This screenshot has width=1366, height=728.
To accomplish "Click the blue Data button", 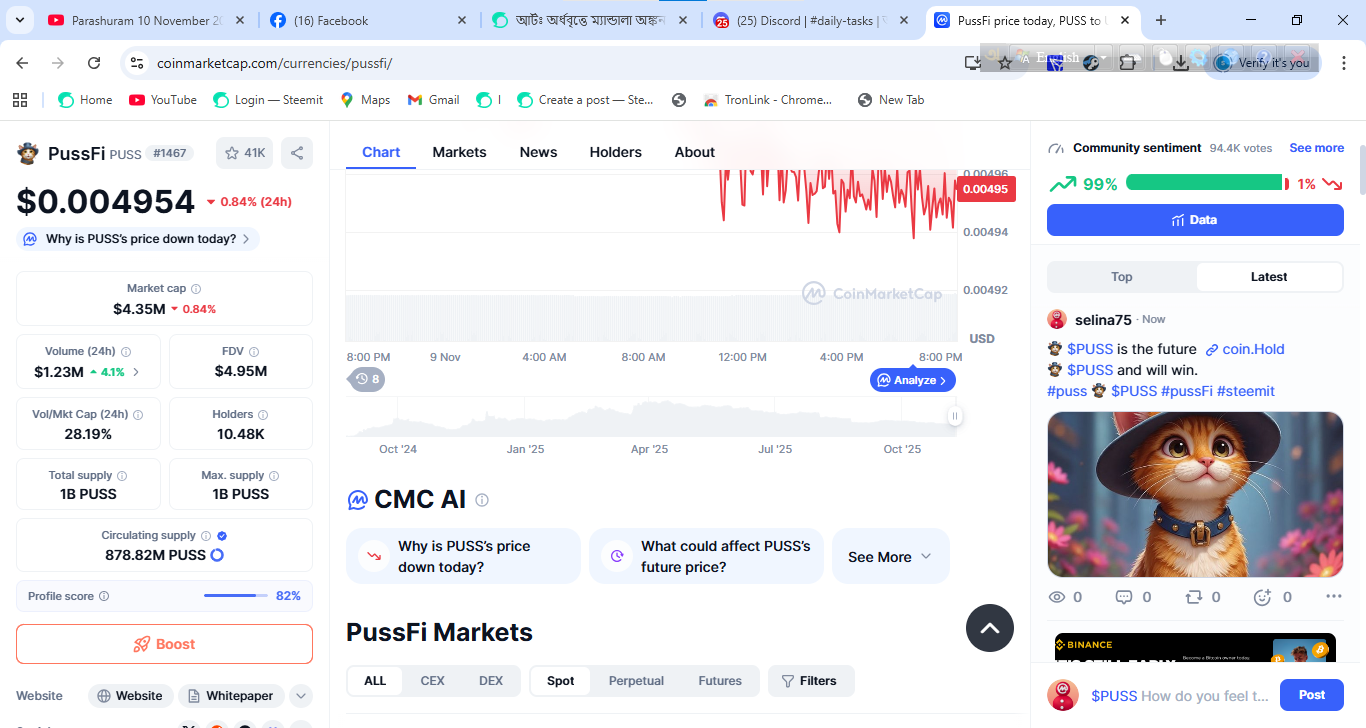I will (x=1195, y=220).
